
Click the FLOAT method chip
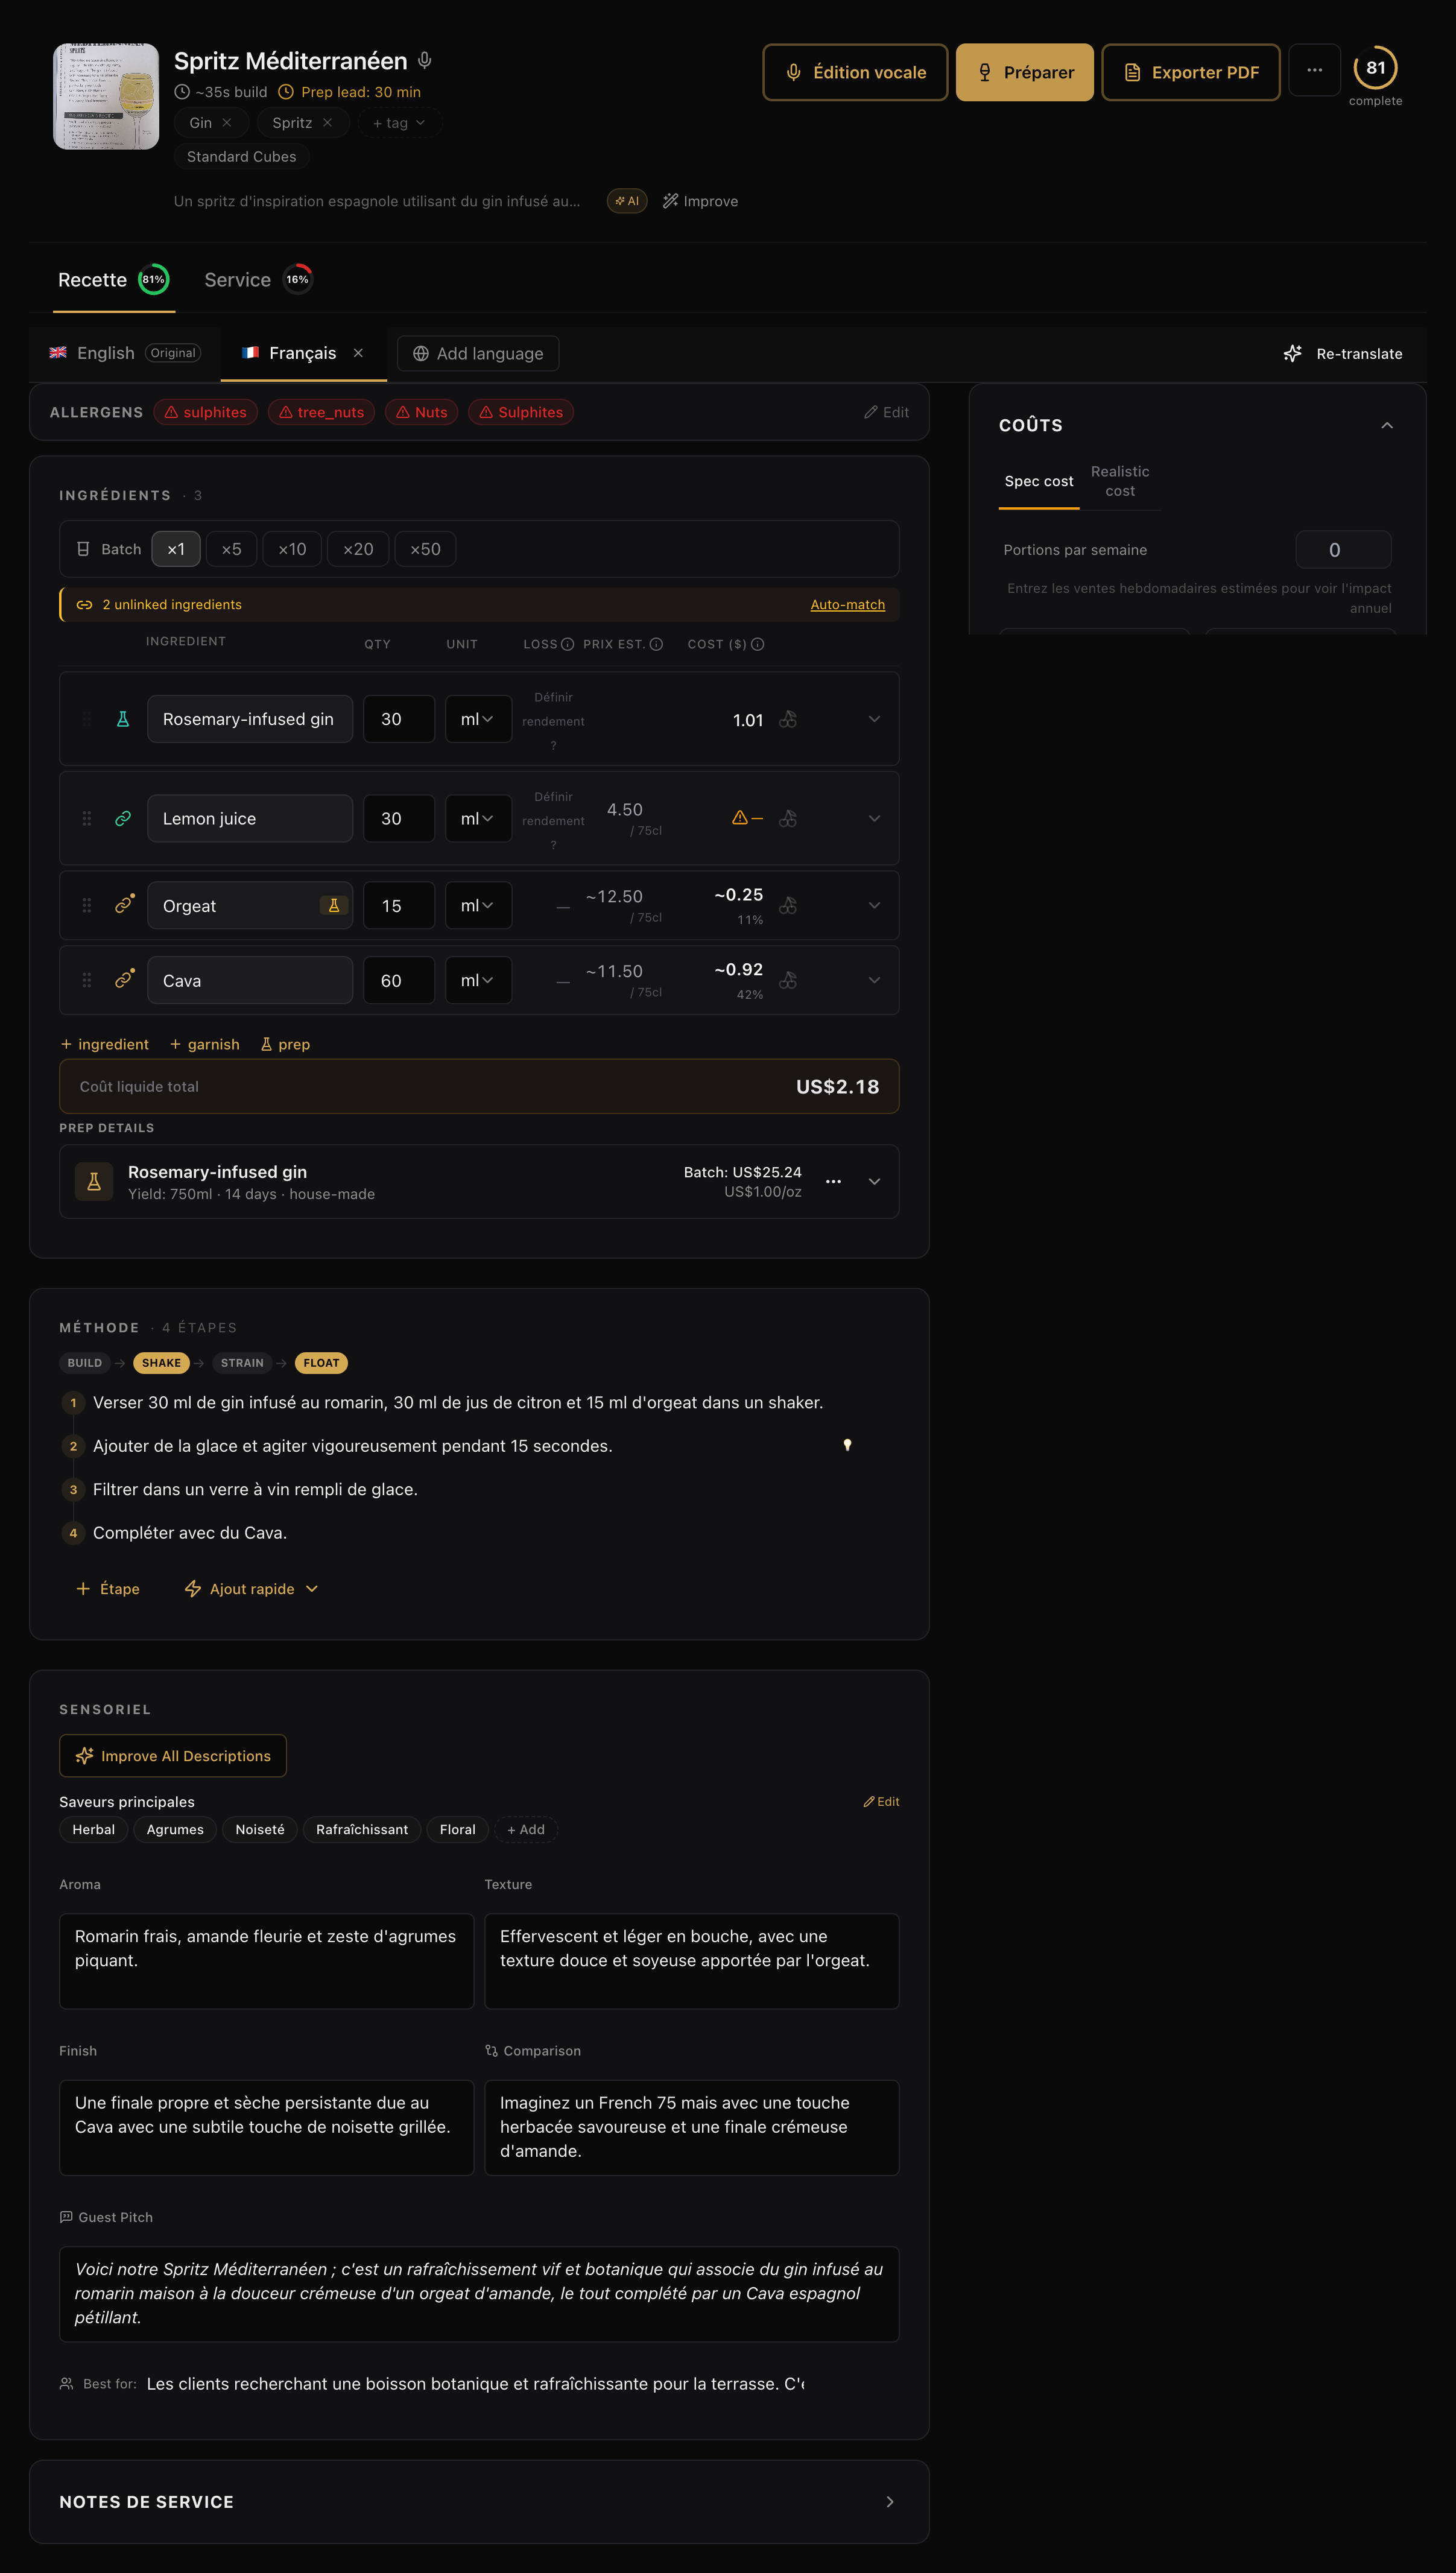(x=321, y=1363)
